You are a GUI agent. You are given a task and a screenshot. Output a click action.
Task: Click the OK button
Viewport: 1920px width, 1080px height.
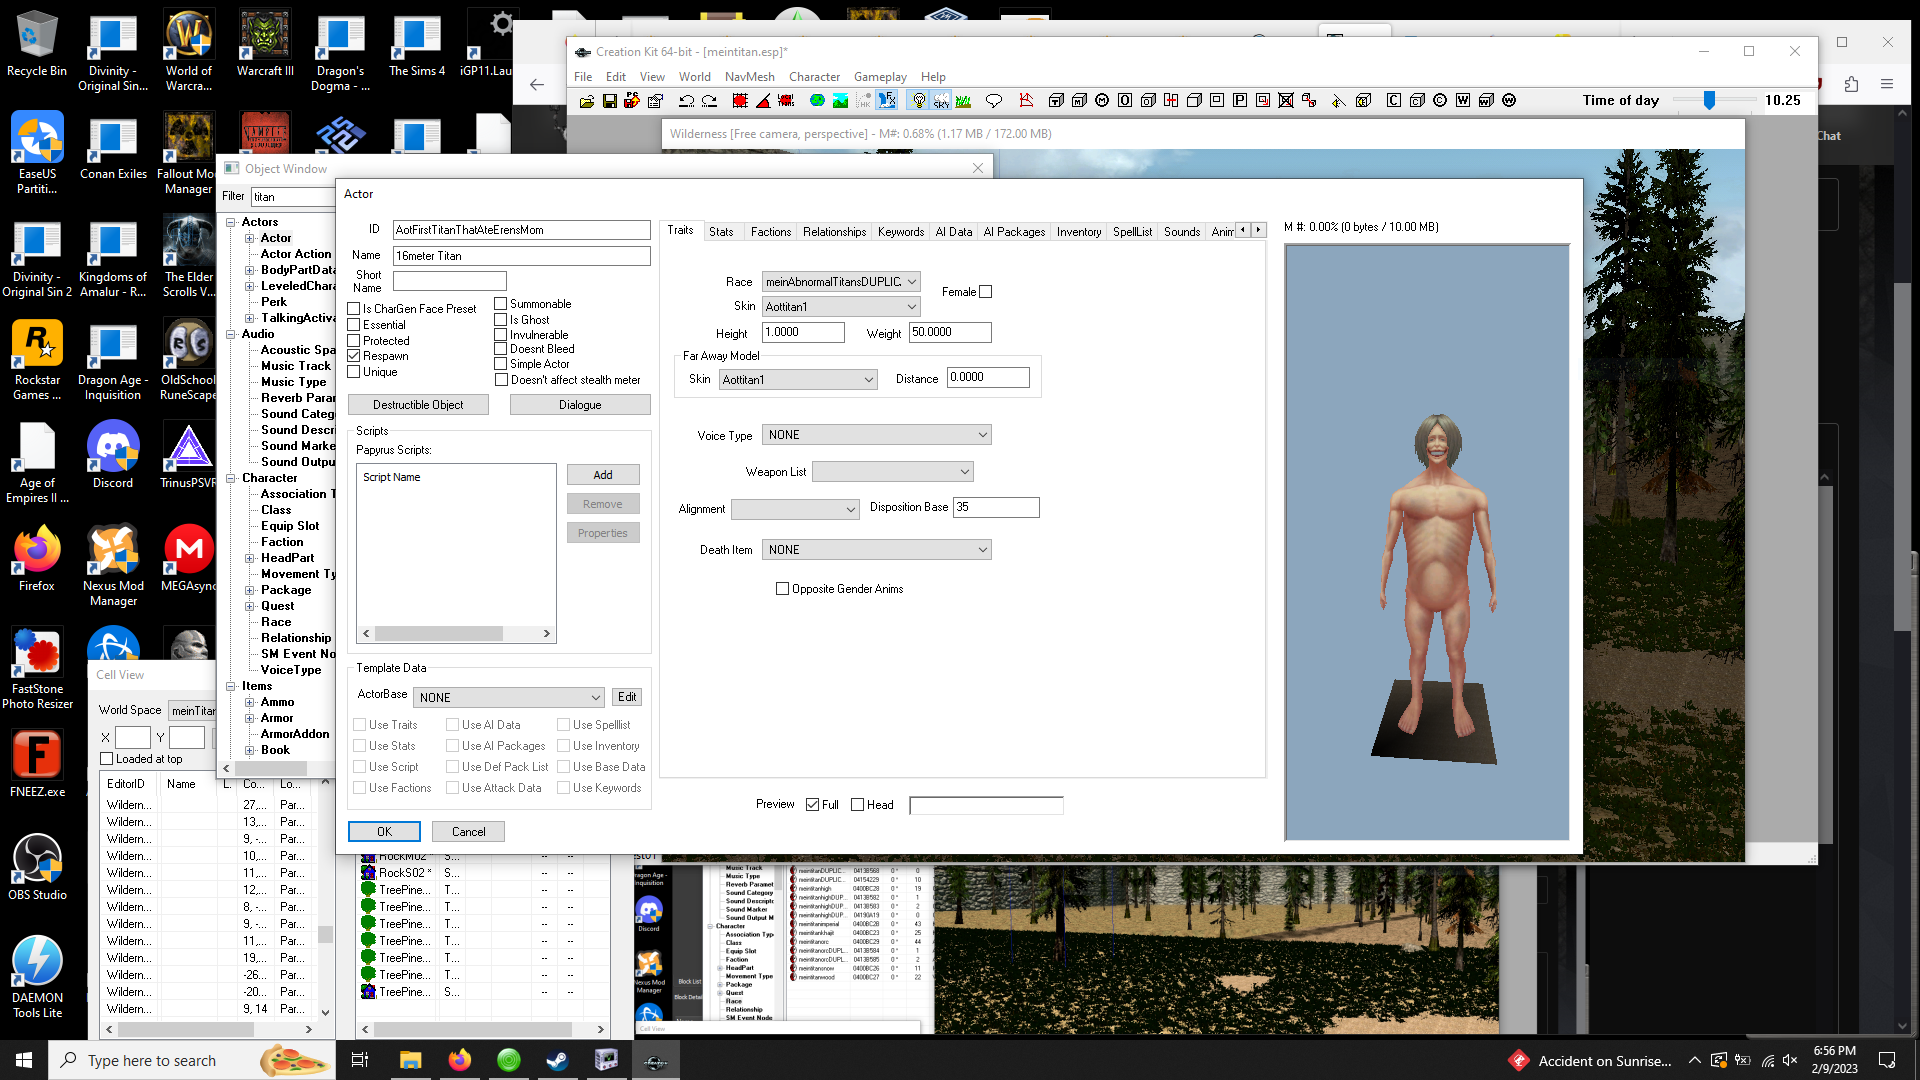(x=384, y=832)
